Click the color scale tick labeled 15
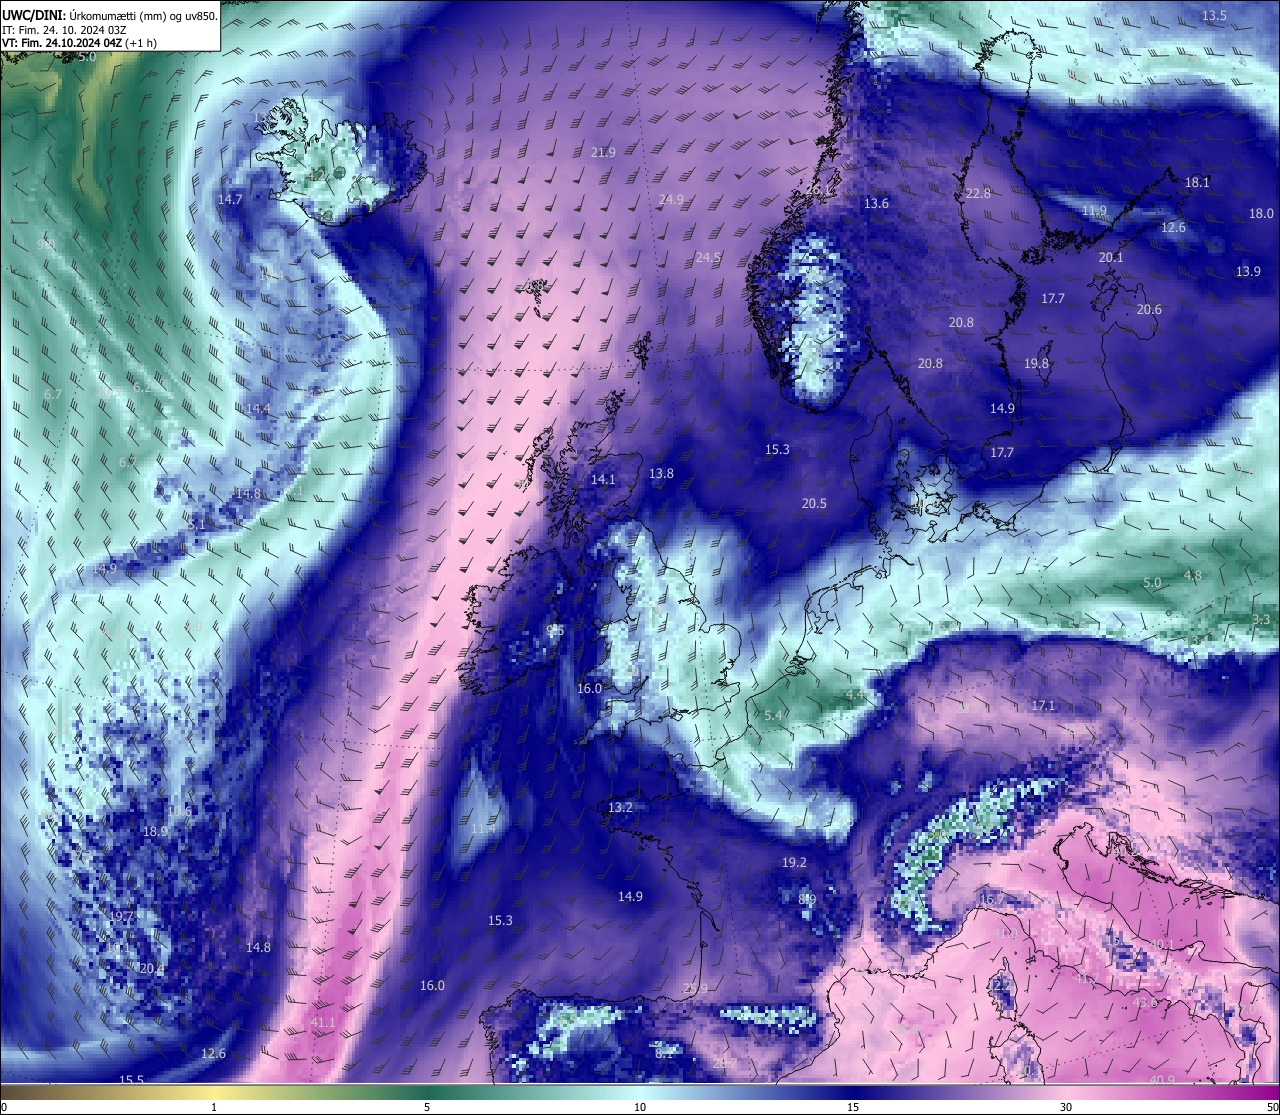 tap(853, 1107)
